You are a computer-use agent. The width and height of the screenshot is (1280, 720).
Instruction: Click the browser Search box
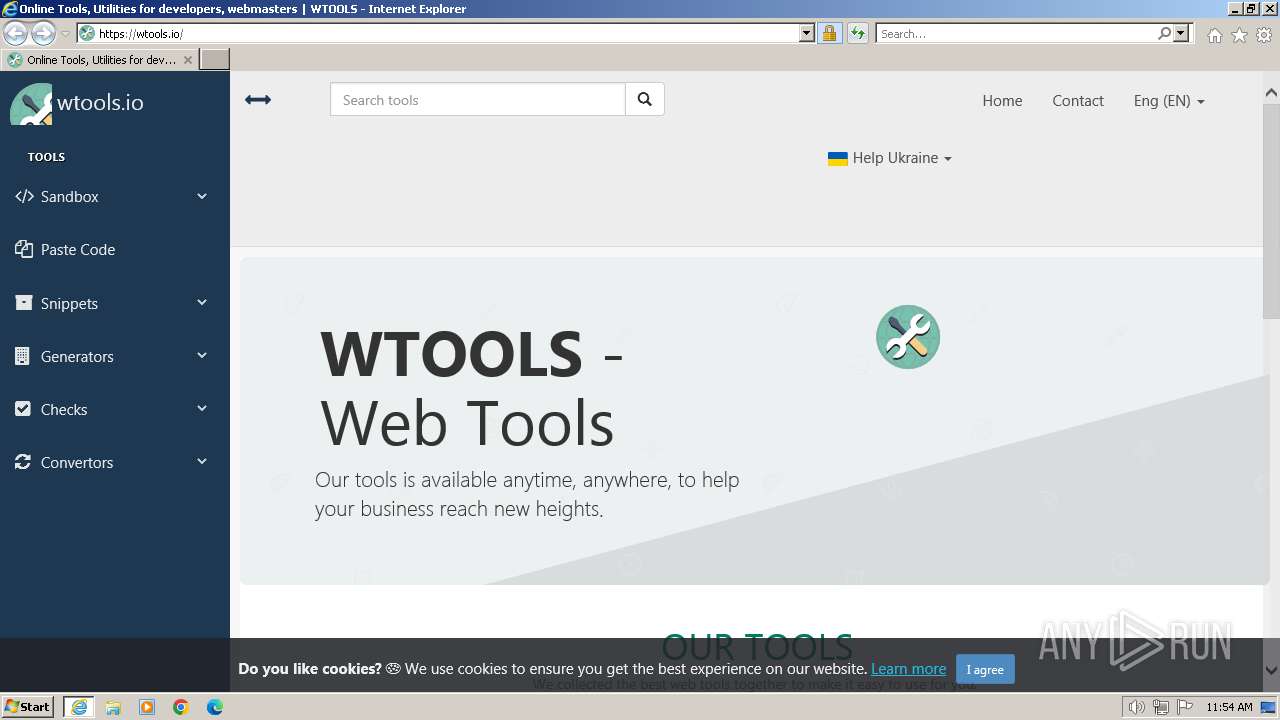(x=1015, y=33)
